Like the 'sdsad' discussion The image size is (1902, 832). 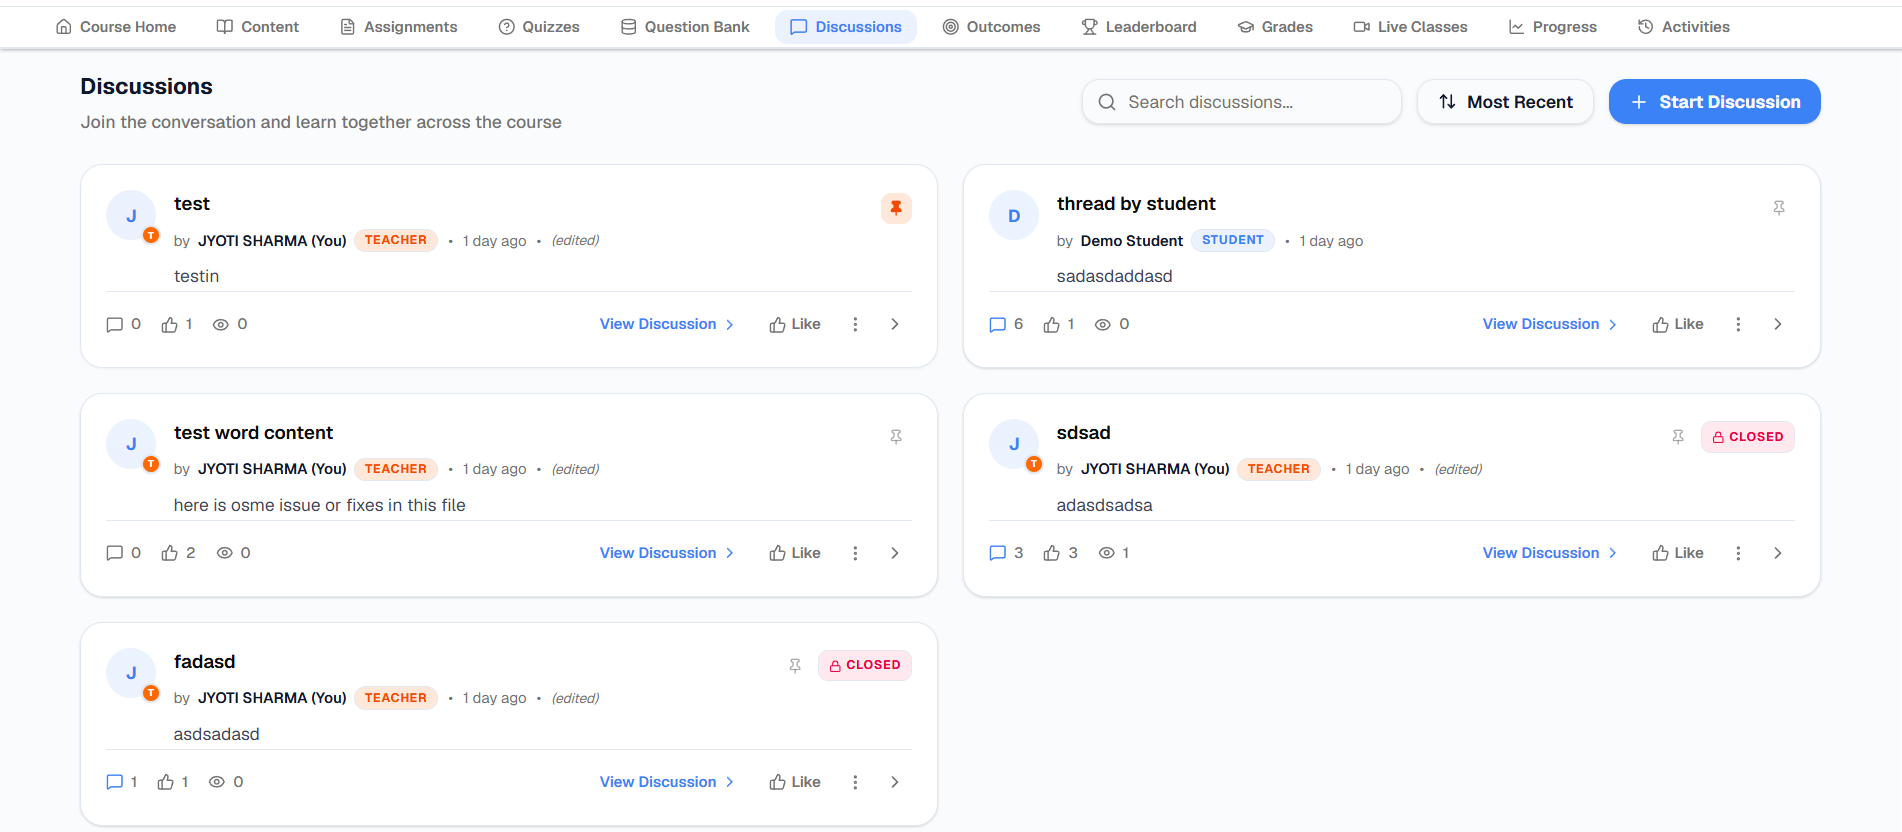1677,553
